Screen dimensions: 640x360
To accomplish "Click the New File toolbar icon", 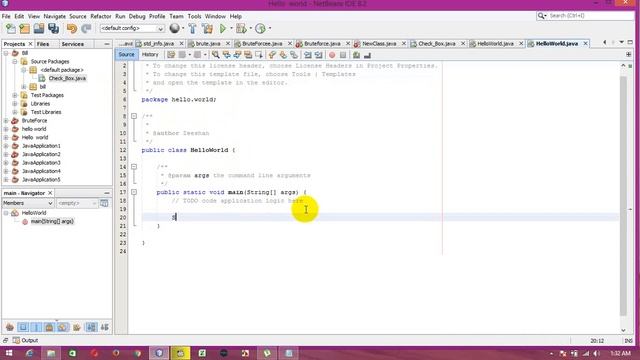I will tap(11, 29).
